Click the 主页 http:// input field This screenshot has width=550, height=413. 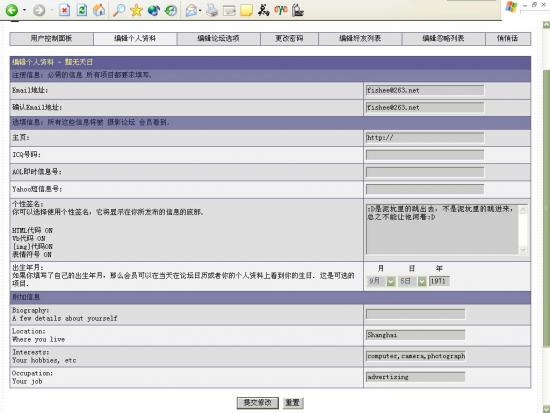coord(425,138)
